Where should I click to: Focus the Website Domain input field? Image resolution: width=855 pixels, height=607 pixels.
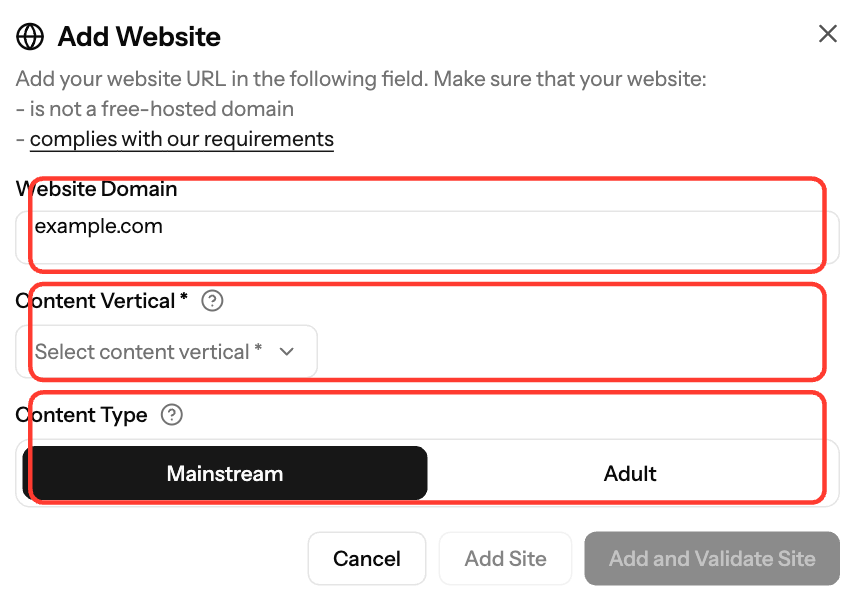[428, 237]
